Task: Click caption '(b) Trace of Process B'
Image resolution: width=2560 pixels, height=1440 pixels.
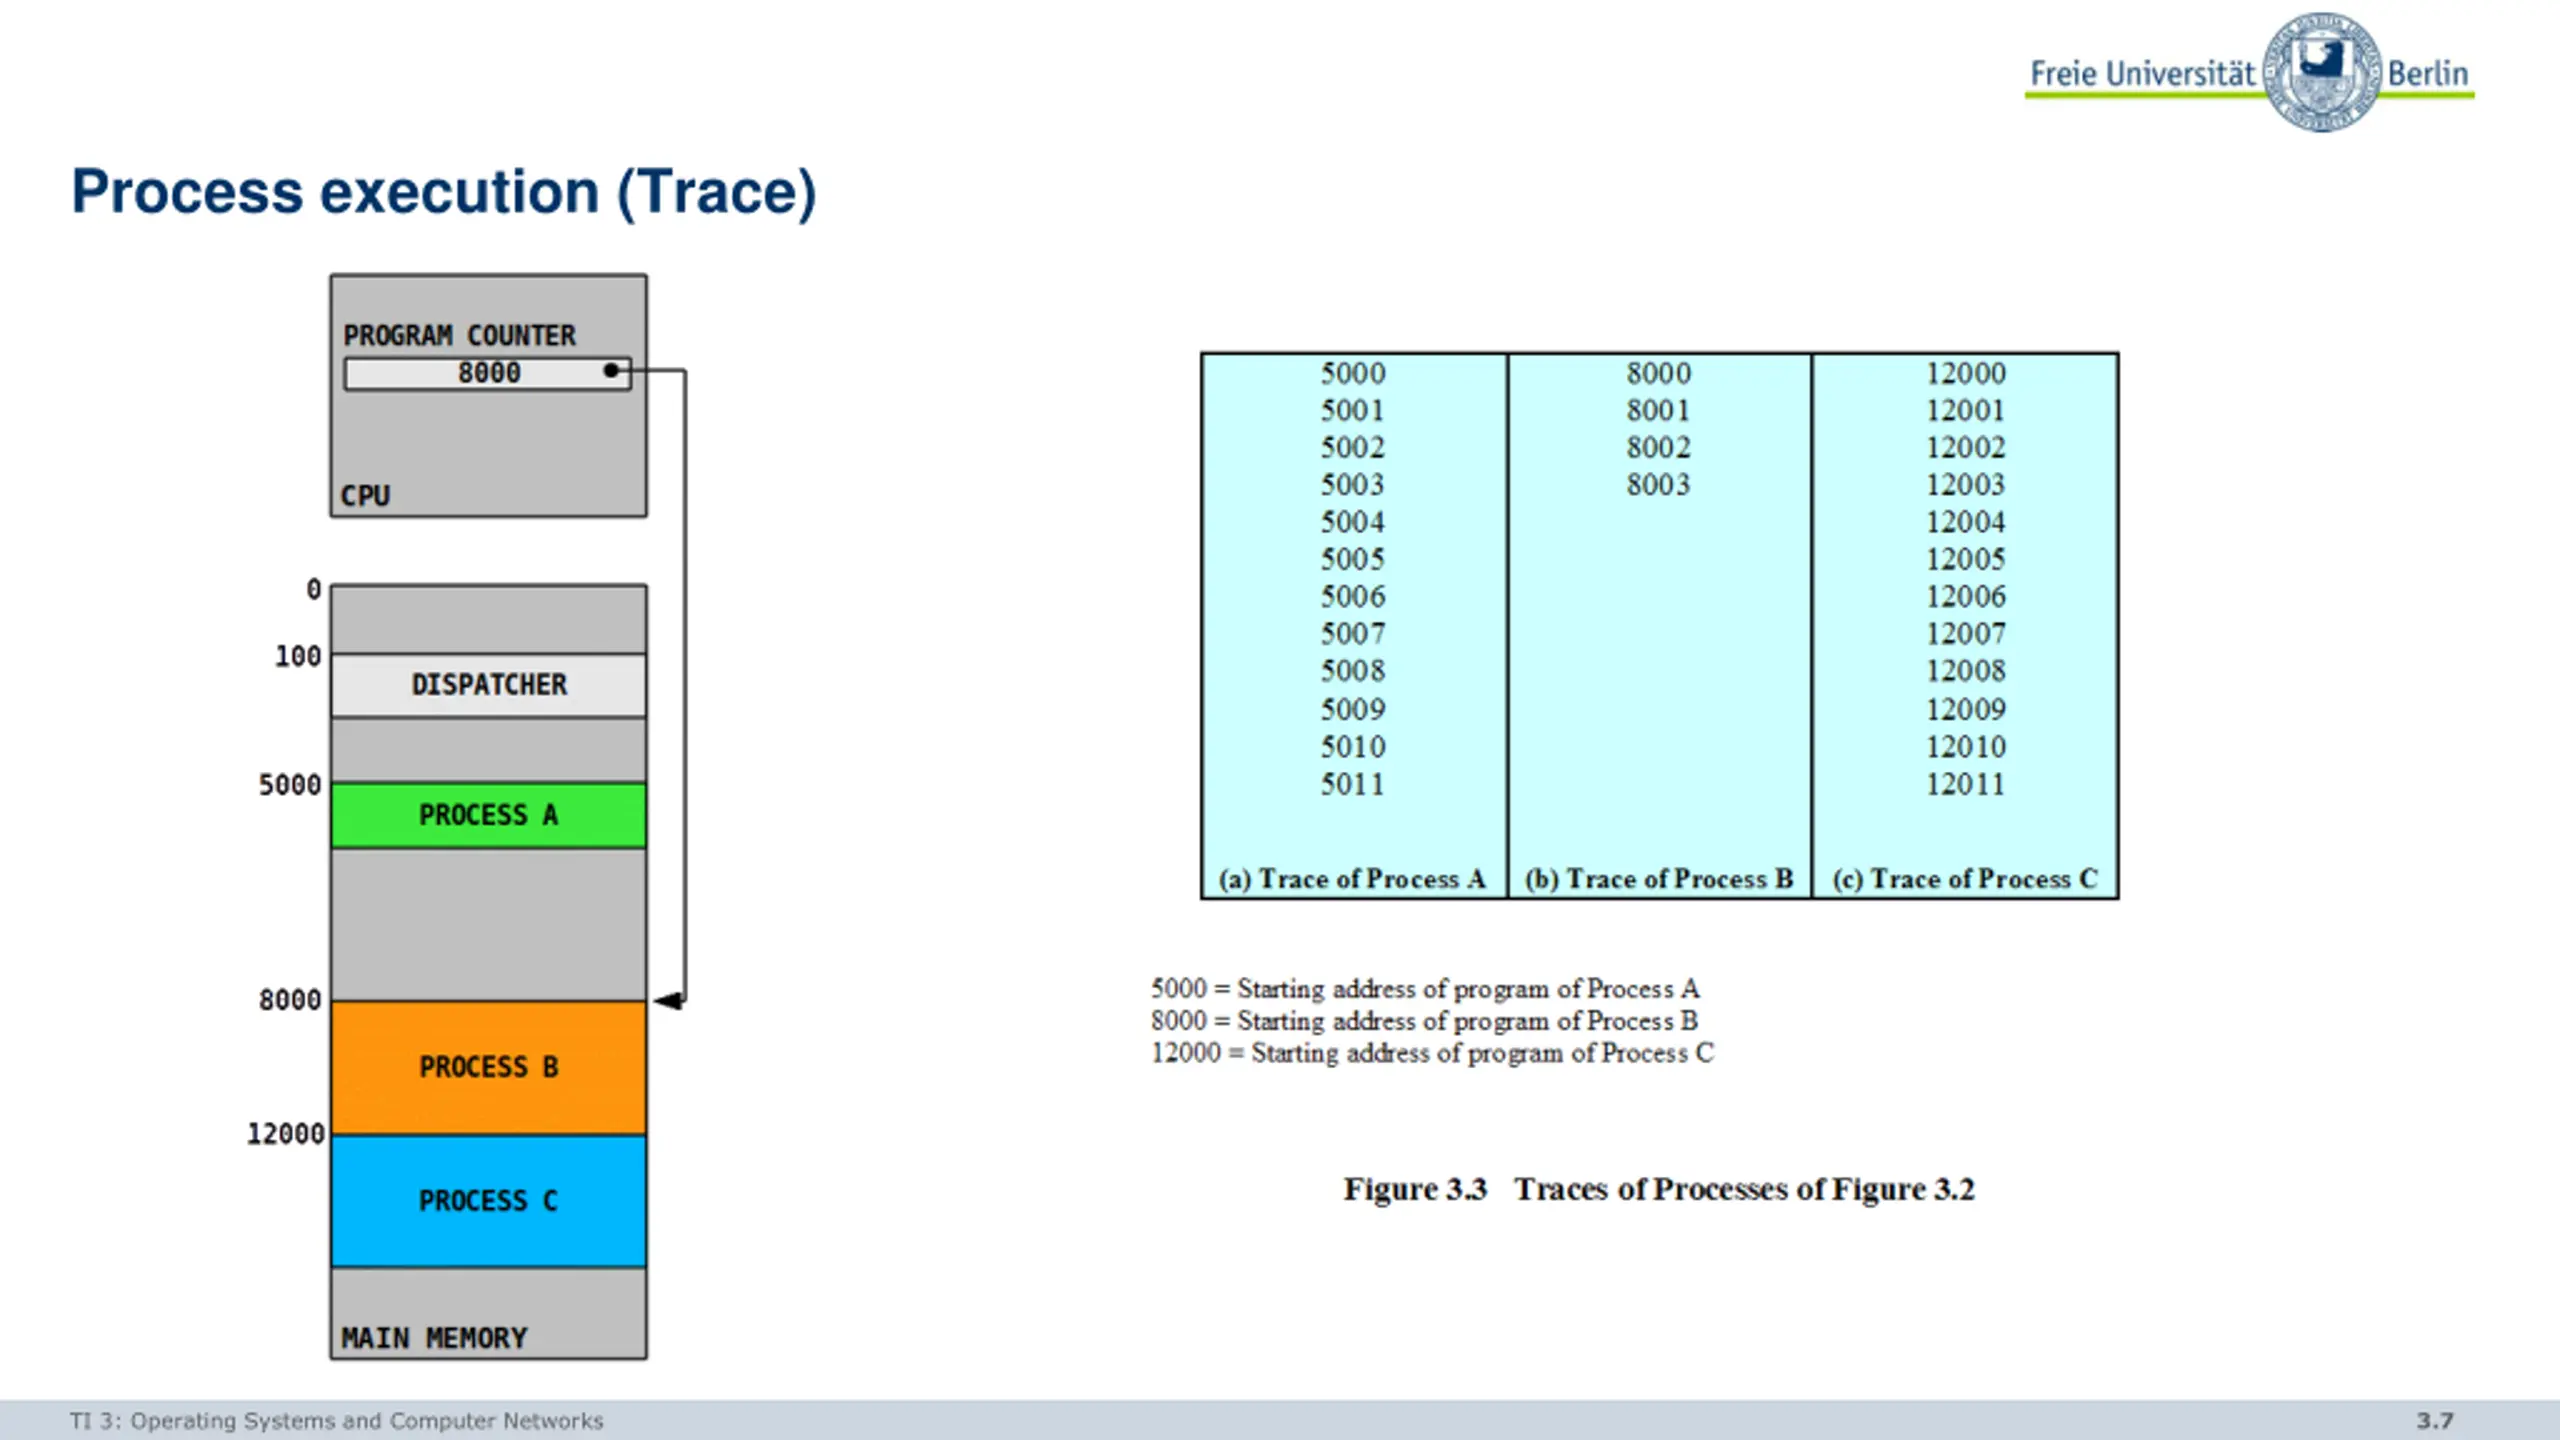Action: click(1659, 880)
